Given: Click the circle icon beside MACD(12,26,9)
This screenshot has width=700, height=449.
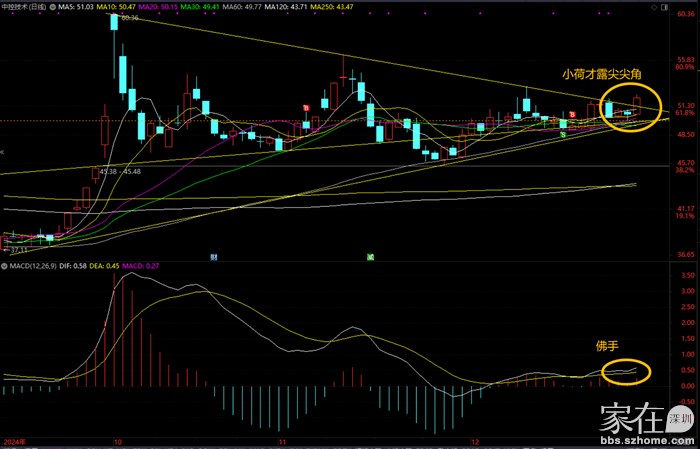Looking at the screenshot, I should point(5,267).
